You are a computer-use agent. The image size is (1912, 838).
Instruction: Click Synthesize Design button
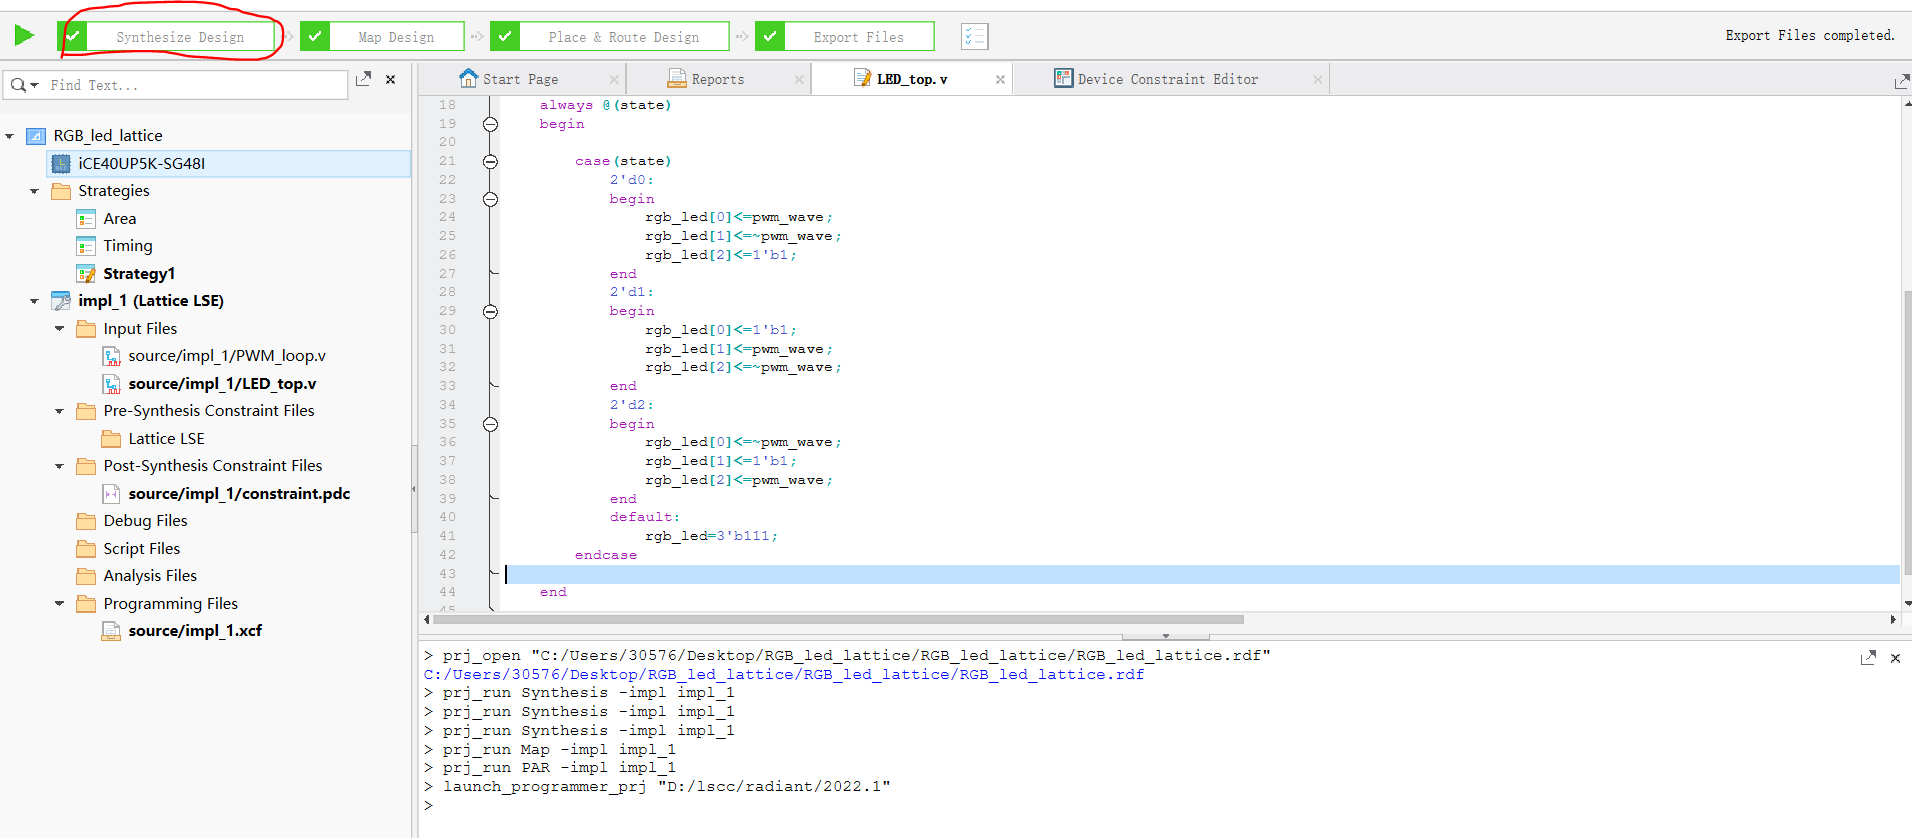(180, 37)
